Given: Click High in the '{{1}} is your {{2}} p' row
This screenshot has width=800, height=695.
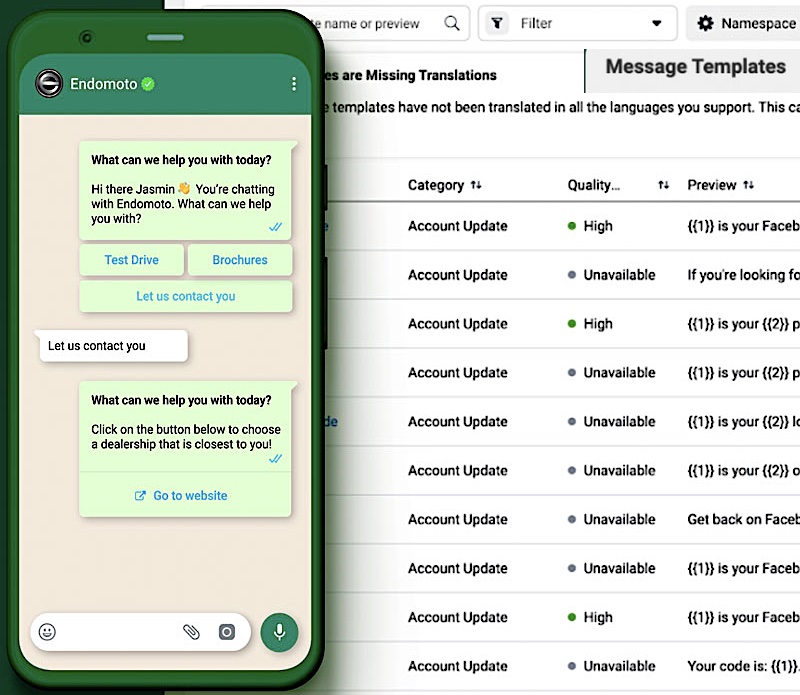Looking at the screenshot, I should tap(598, 324).
